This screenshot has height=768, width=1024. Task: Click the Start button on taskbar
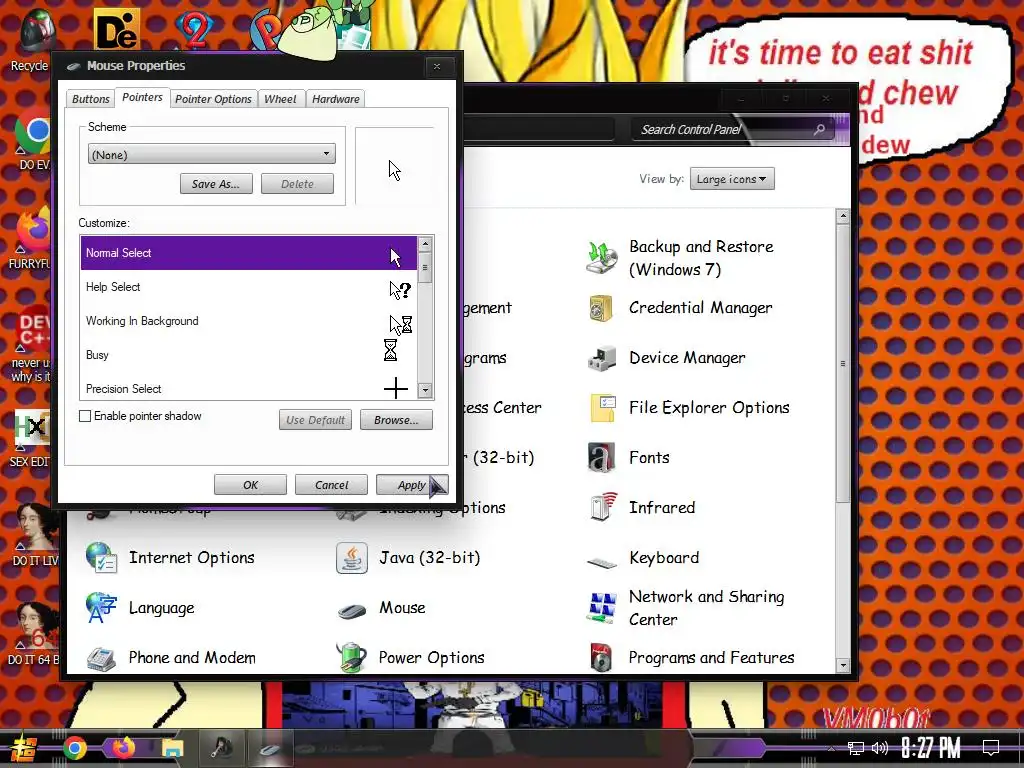point(23,748)
